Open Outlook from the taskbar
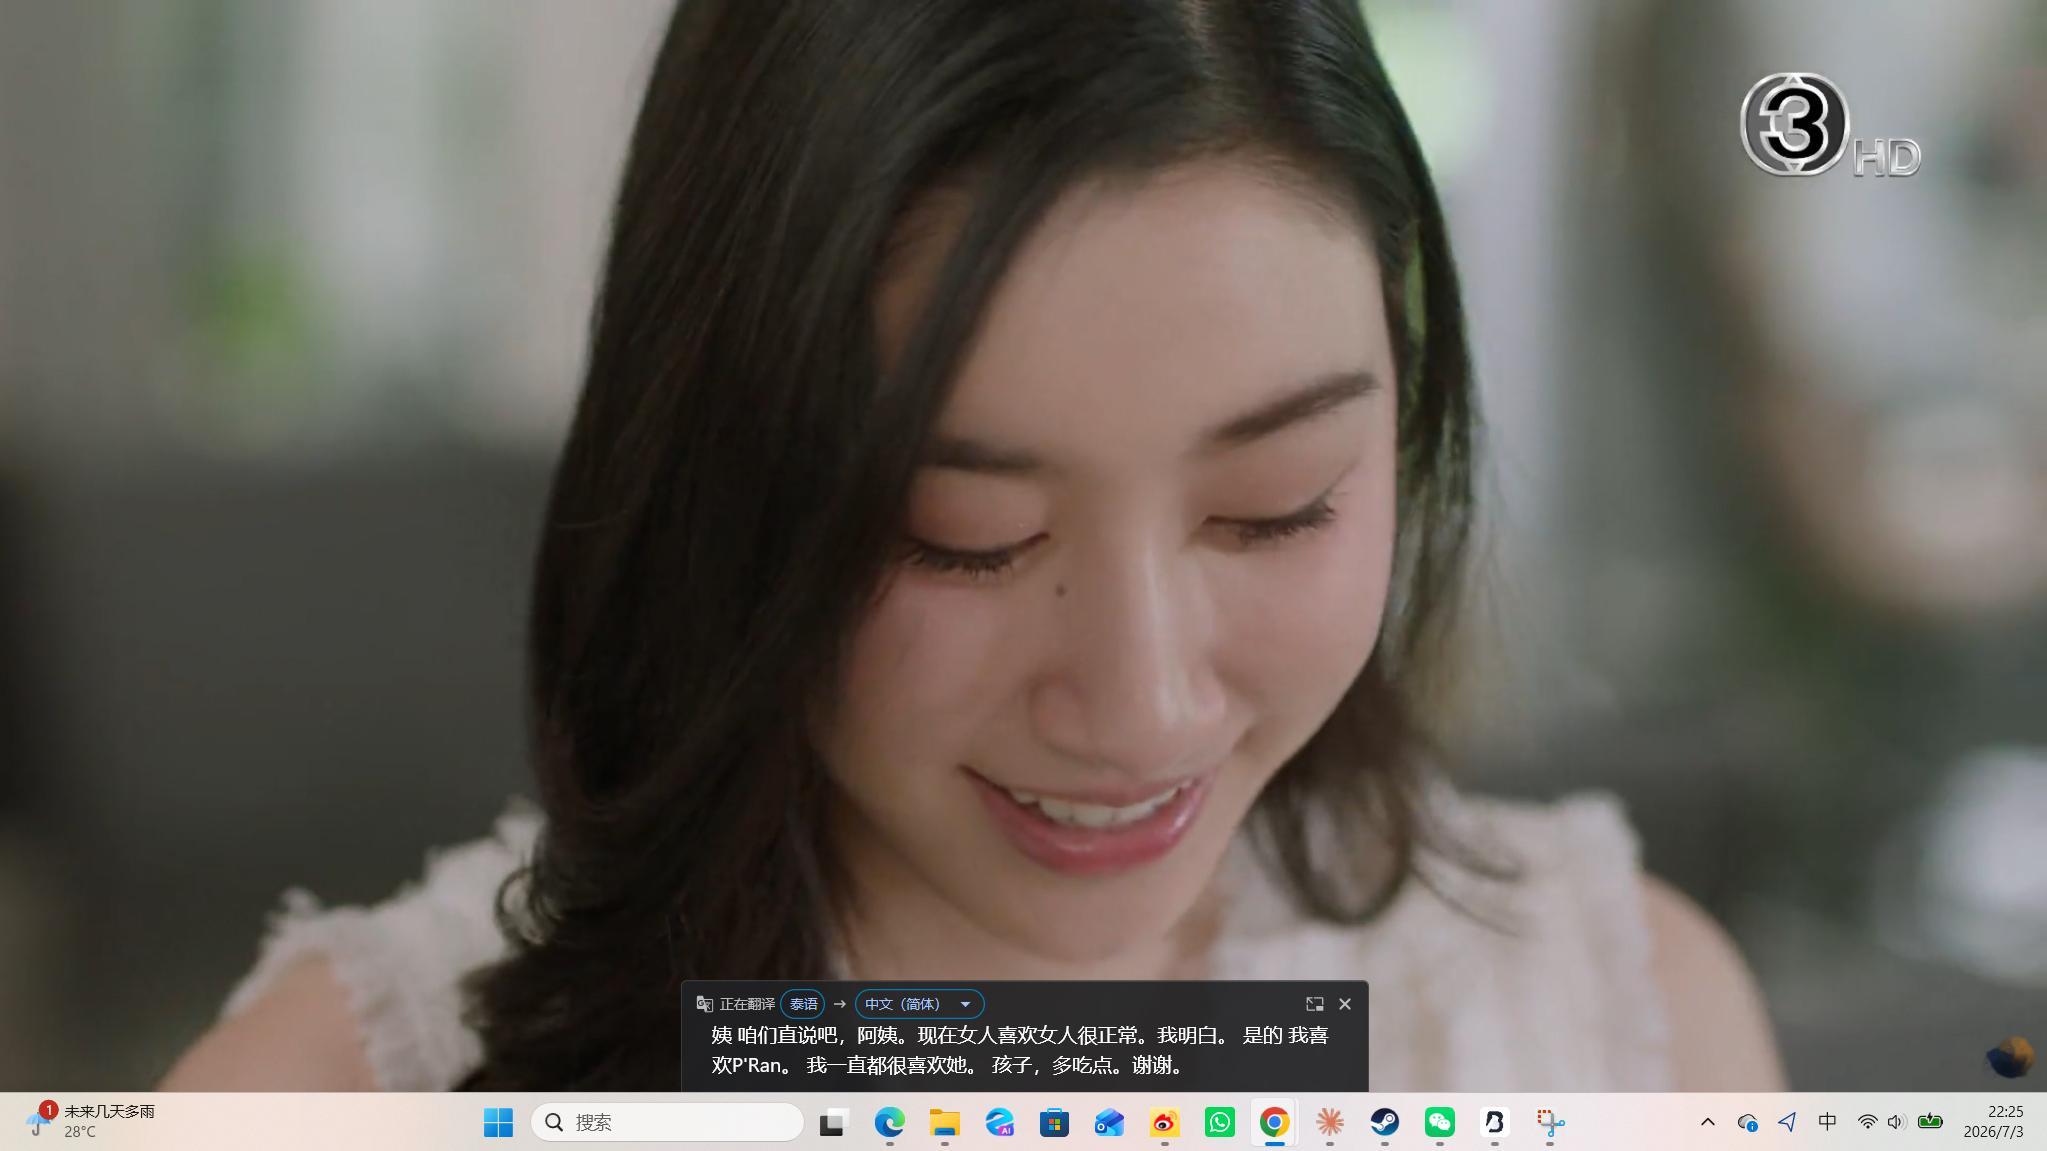 click(x=1109, y=1122)
